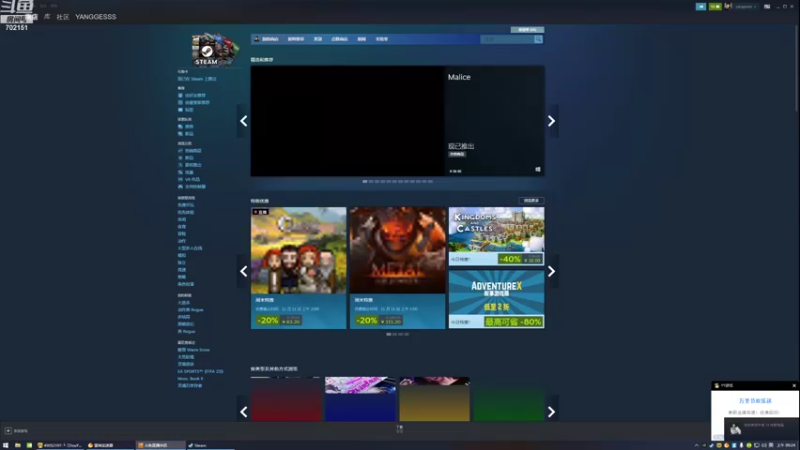800x450 pixels.
Task: Open the EA SPORTS FIFA 23 link
Action: (x=200, y=371)
